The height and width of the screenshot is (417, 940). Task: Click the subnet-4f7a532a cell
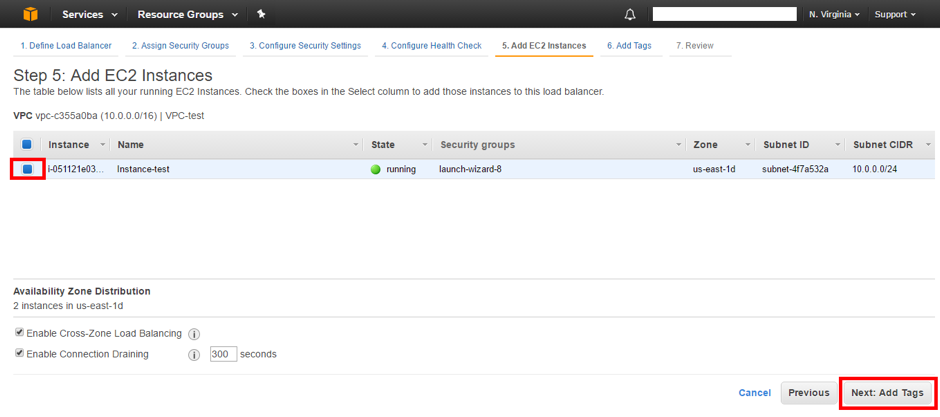[795, 170]
